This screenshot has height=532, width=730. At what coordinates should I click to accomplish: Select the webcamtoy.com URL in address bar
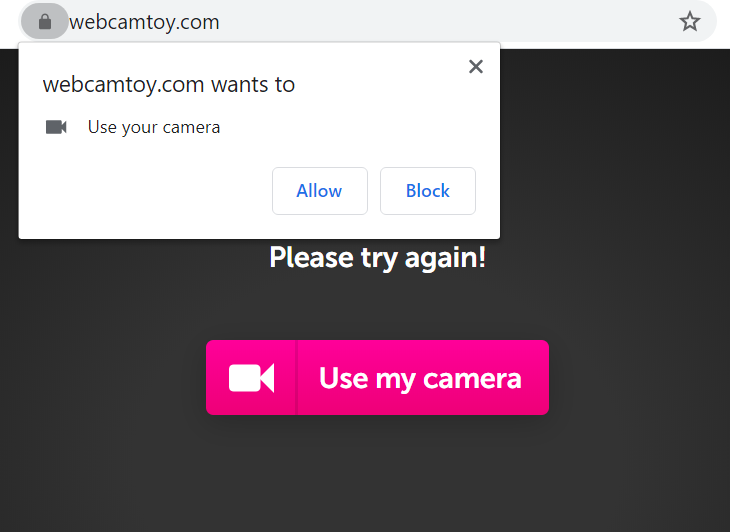144,22
